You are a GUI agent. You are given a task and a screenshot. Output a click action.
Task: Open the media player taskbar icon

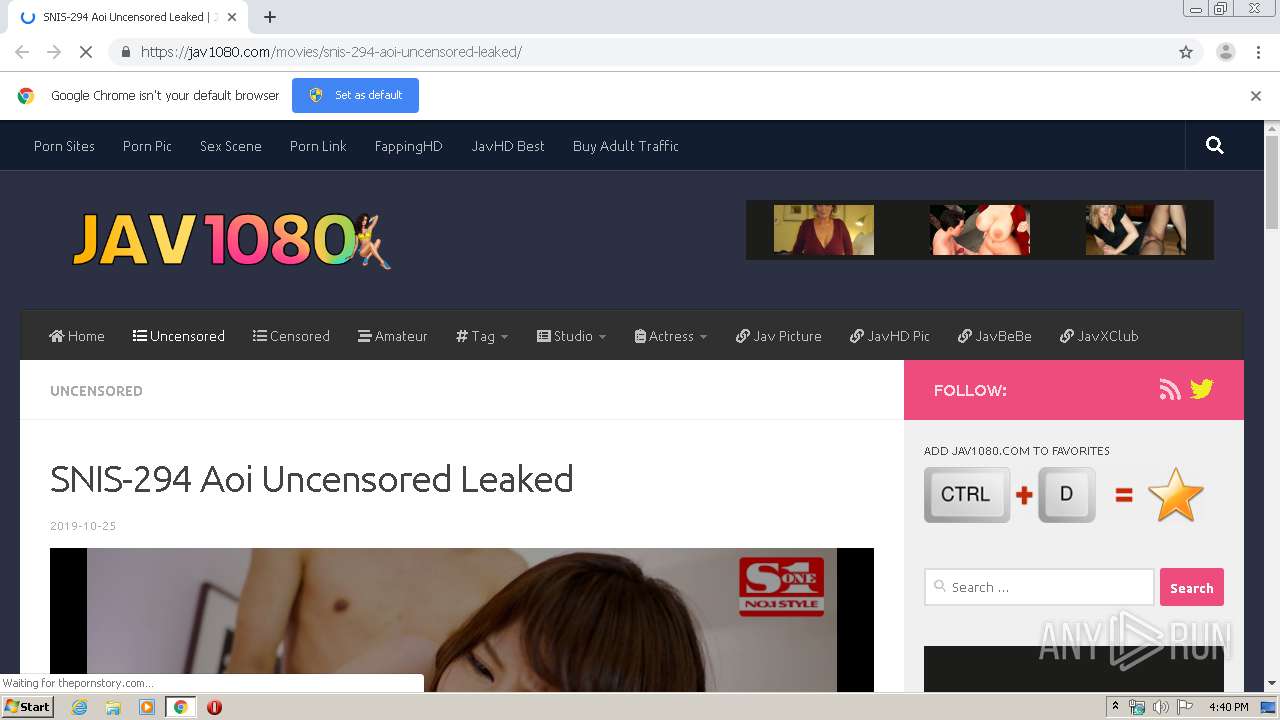click(x=147, y=707)
